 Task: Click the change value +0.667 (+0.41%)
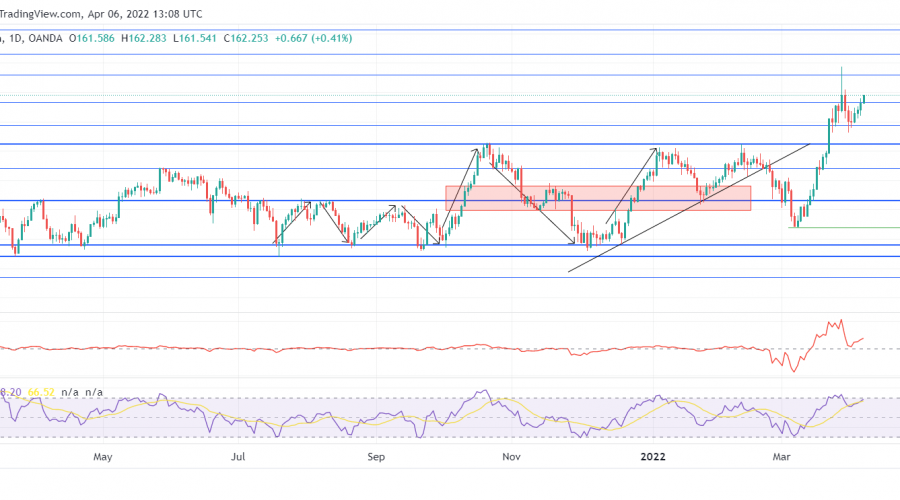click(x=313, y=38)
